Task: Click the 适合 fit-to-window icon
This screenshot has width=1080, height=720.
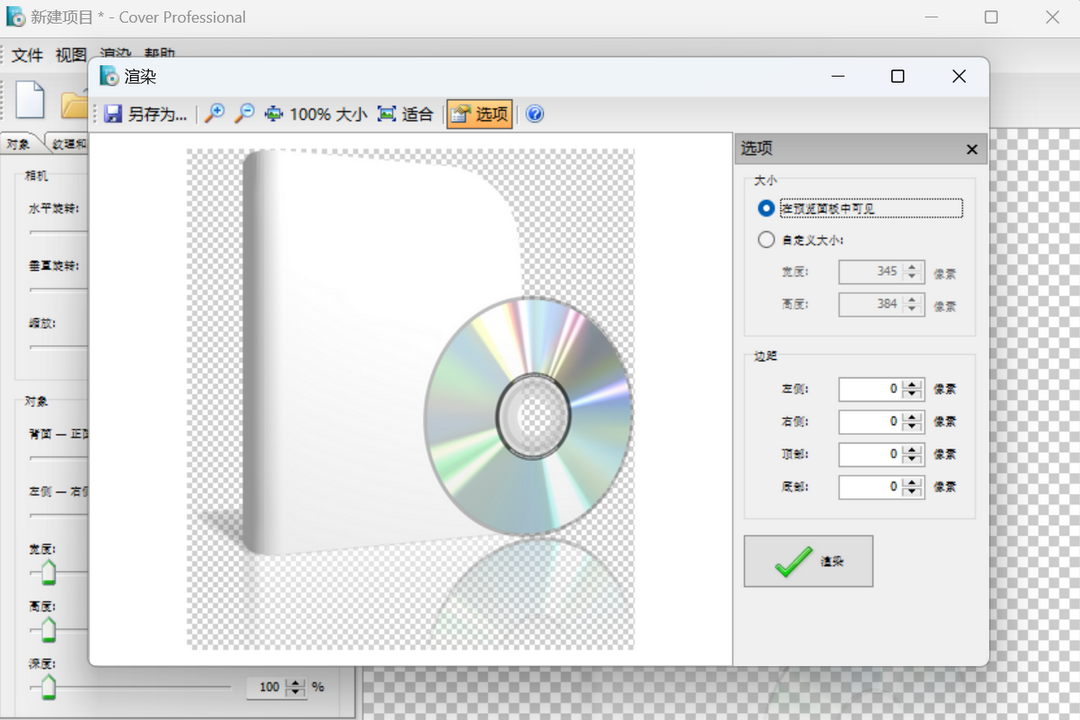Action: click(x=387, y=113)
